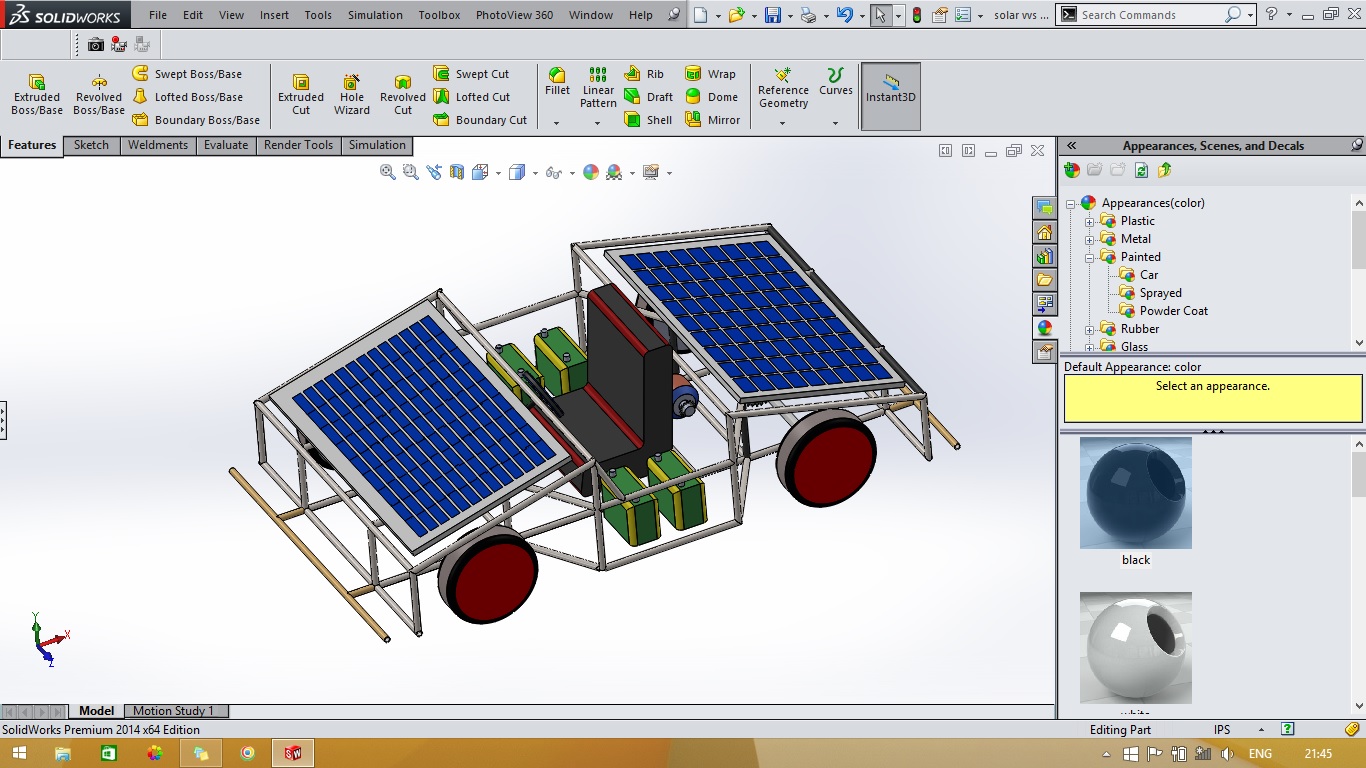Viewport: 1366px width, 768px height.
Task: Select the Powder Coat tree item
Action: (1173, 311)
